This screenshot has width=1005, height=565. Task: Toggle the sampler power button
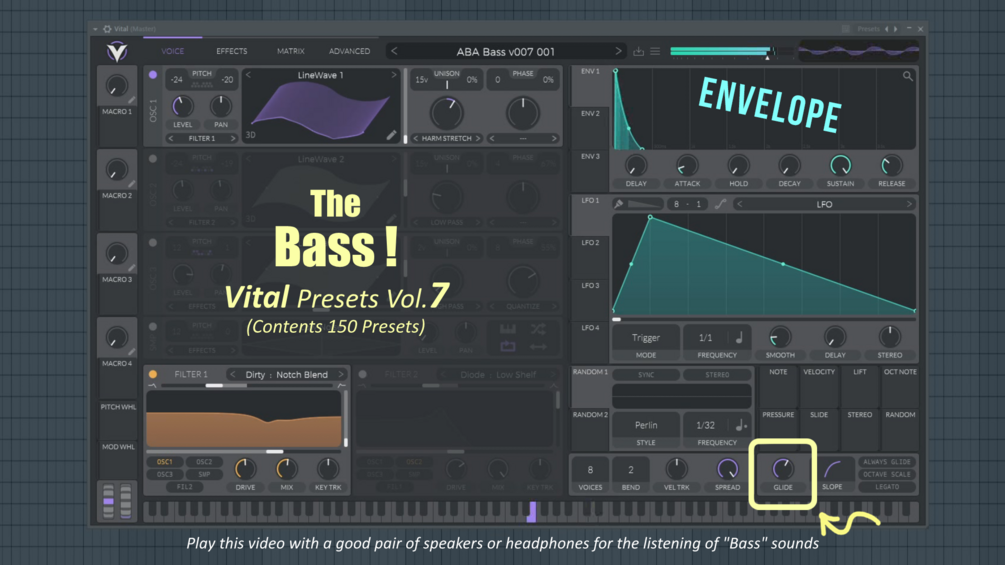tap(153, 327)
